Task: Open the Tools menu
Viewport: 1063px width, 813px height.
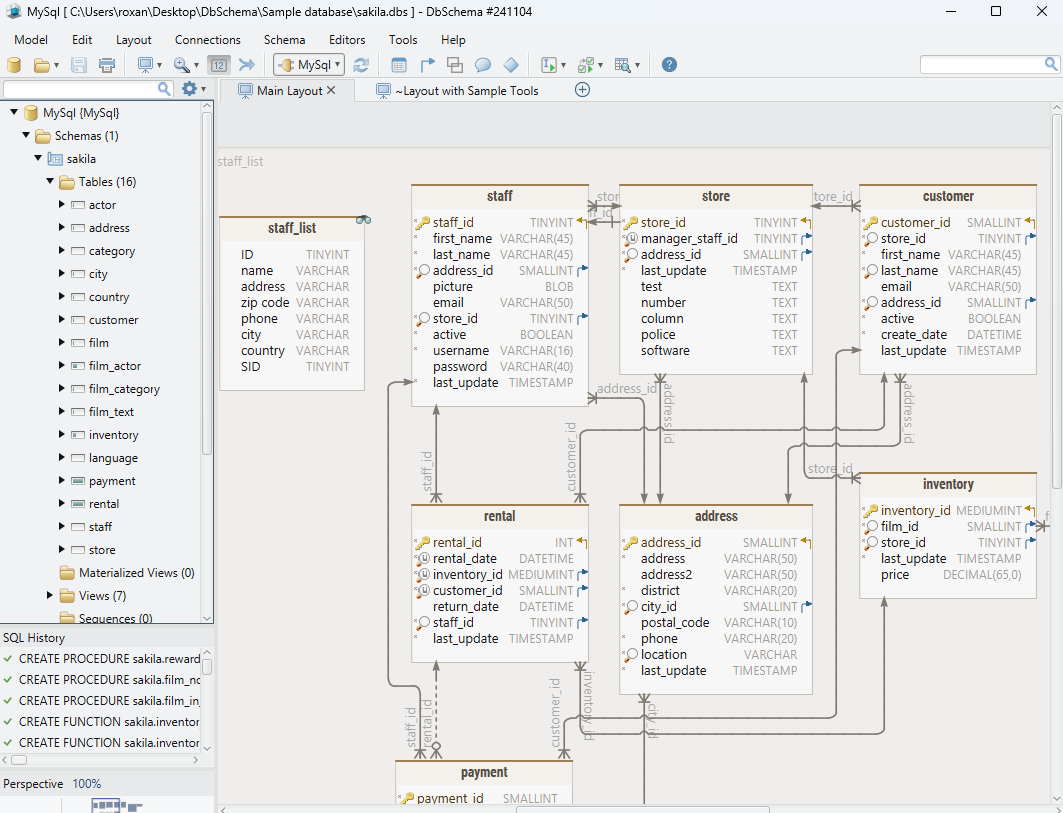Action: [x=403, y=40]
